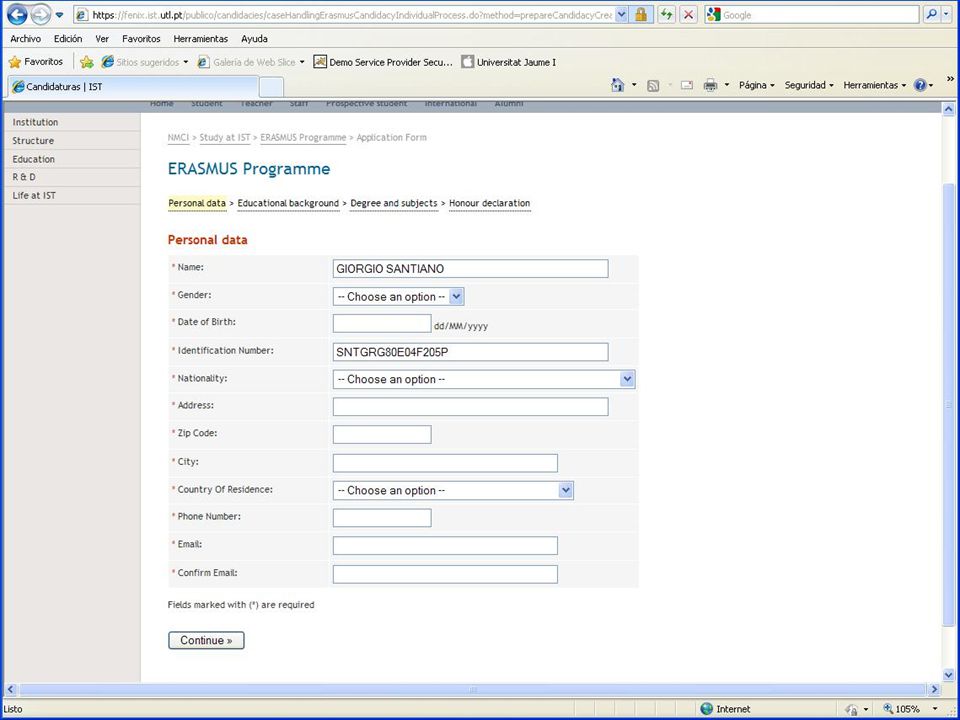Screen dimensions: 960x720
Task: Click the browser Forward arrow button
Action: click(40, 14)
